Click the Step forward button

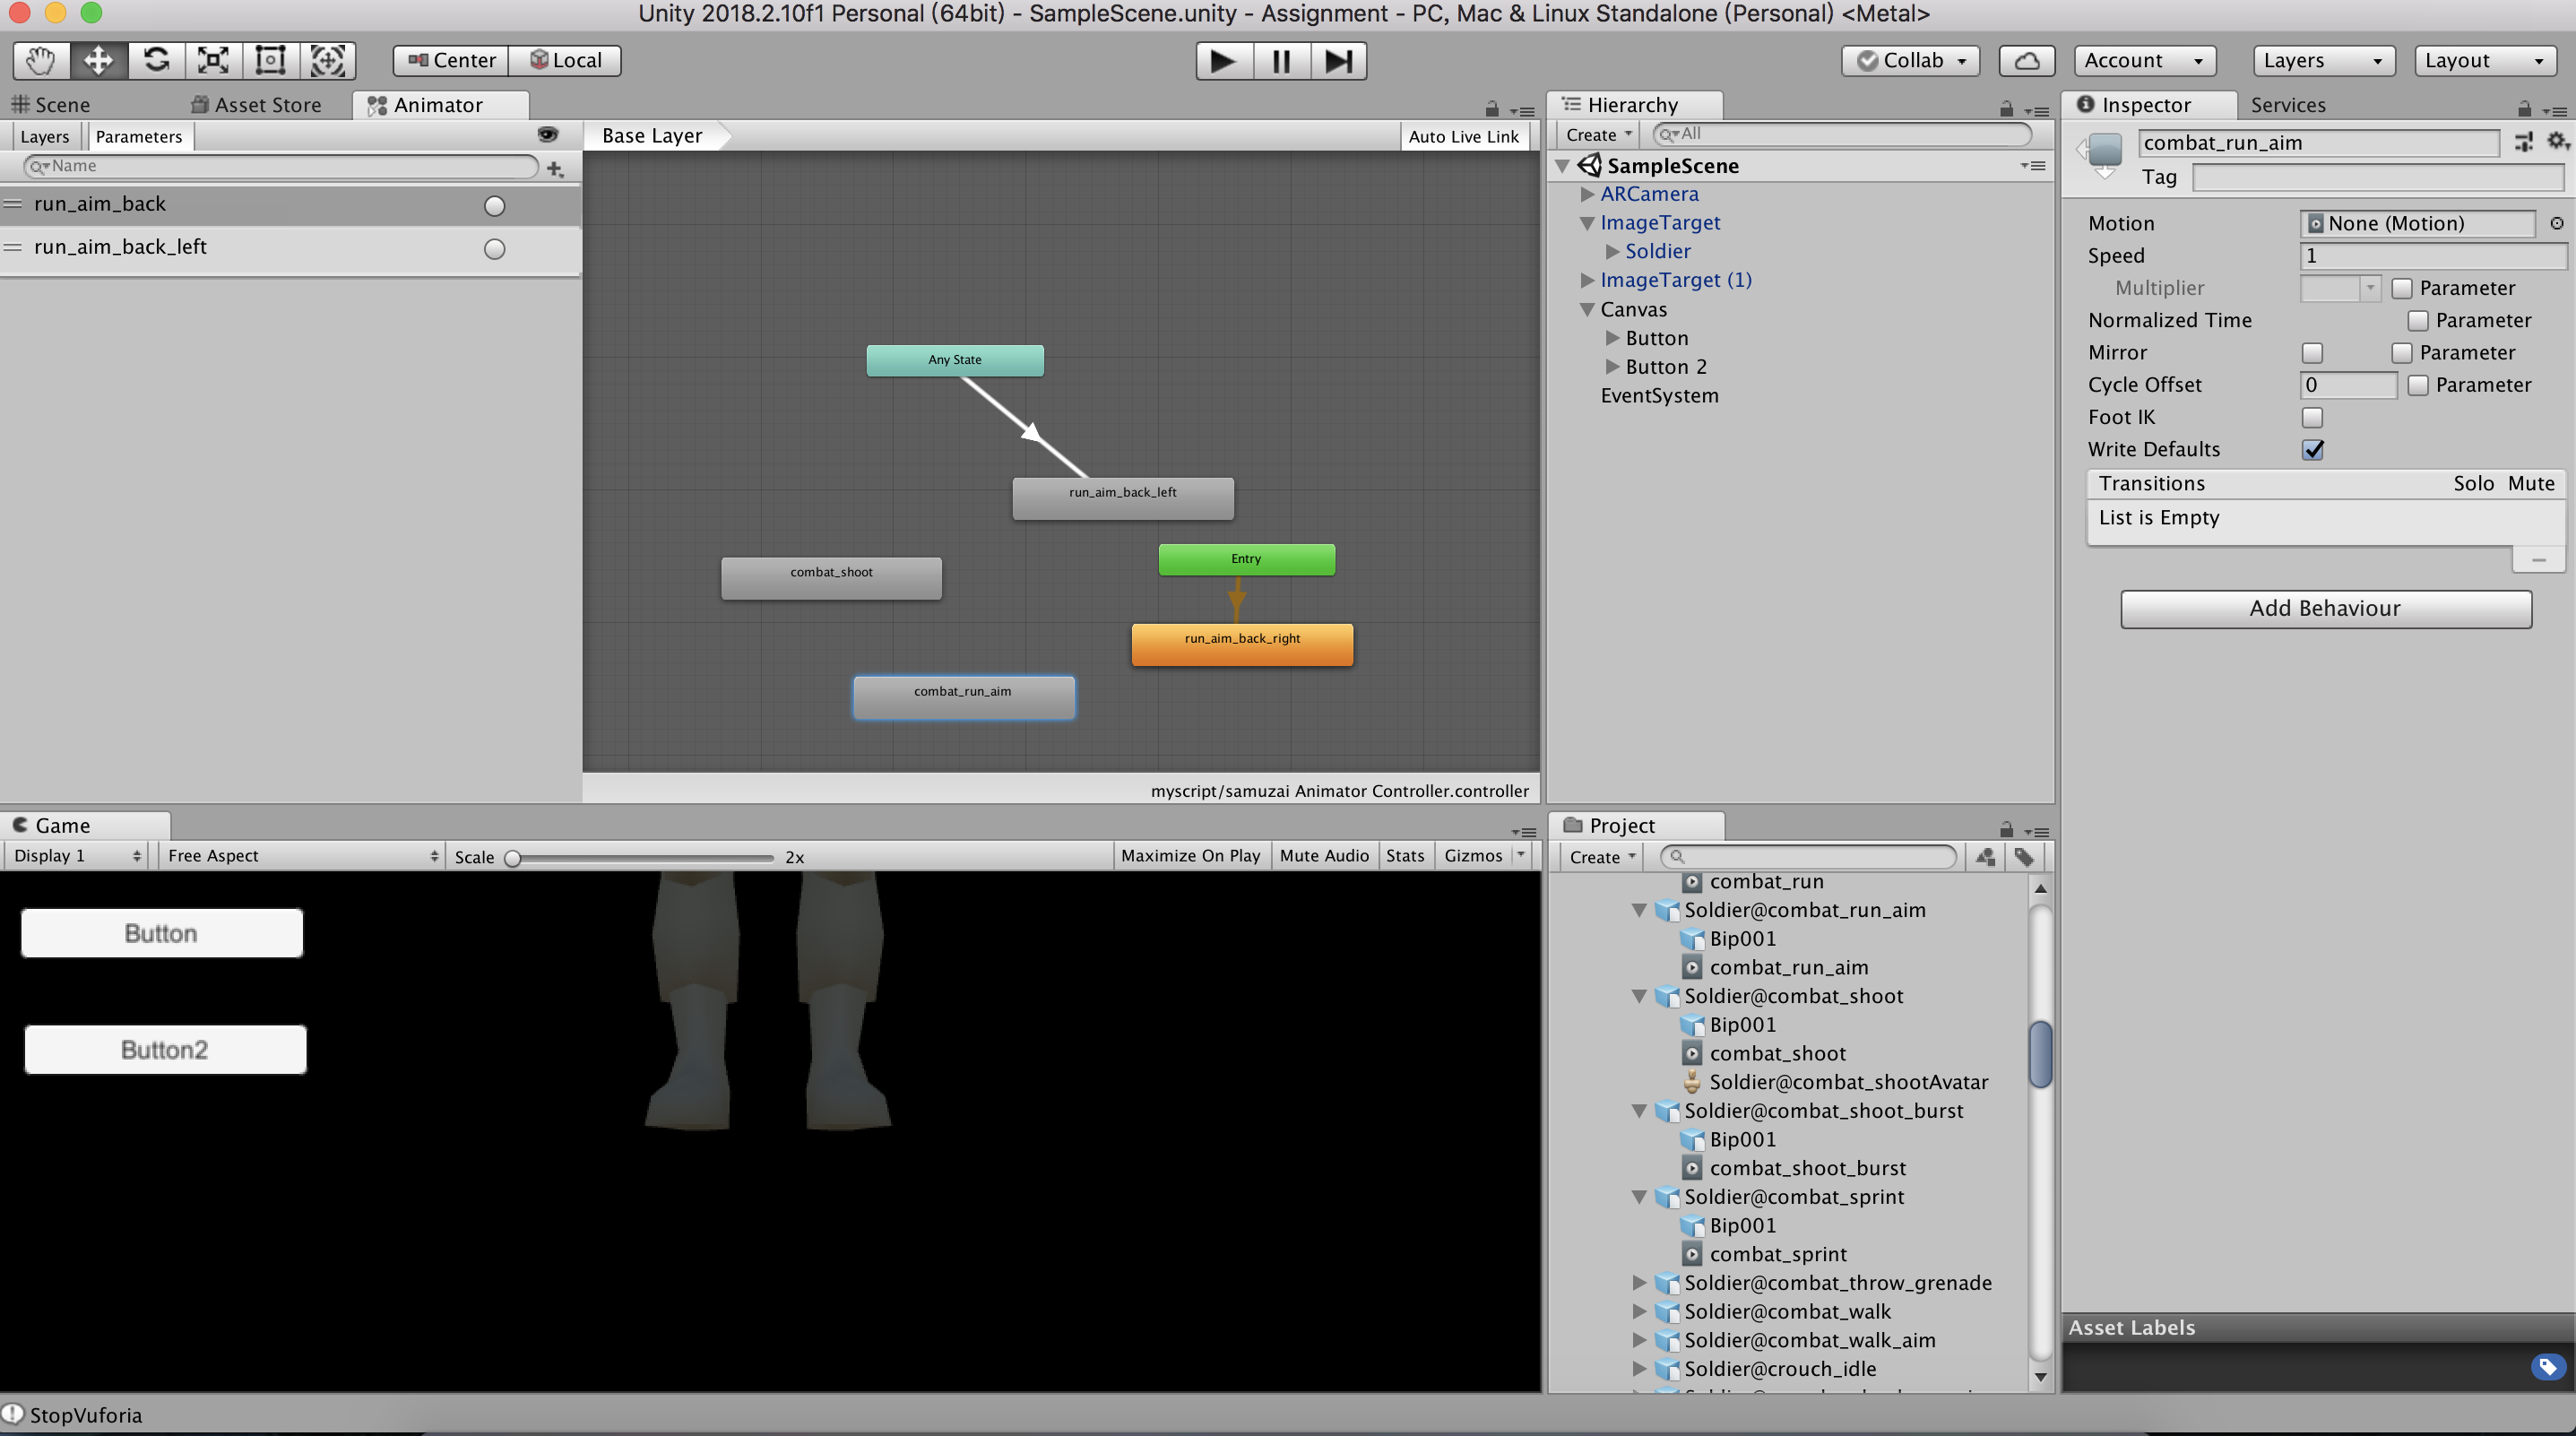tap(1338, 61)
